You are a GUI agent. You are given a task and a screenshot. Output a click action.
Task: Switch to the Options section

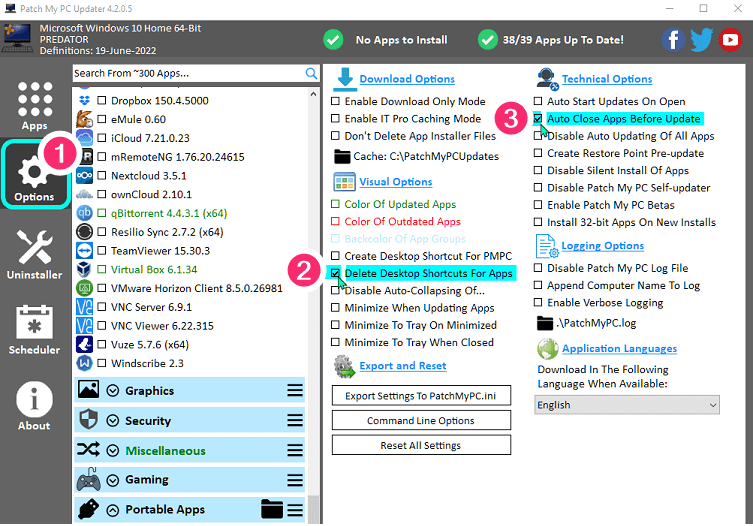coord(34,175)
